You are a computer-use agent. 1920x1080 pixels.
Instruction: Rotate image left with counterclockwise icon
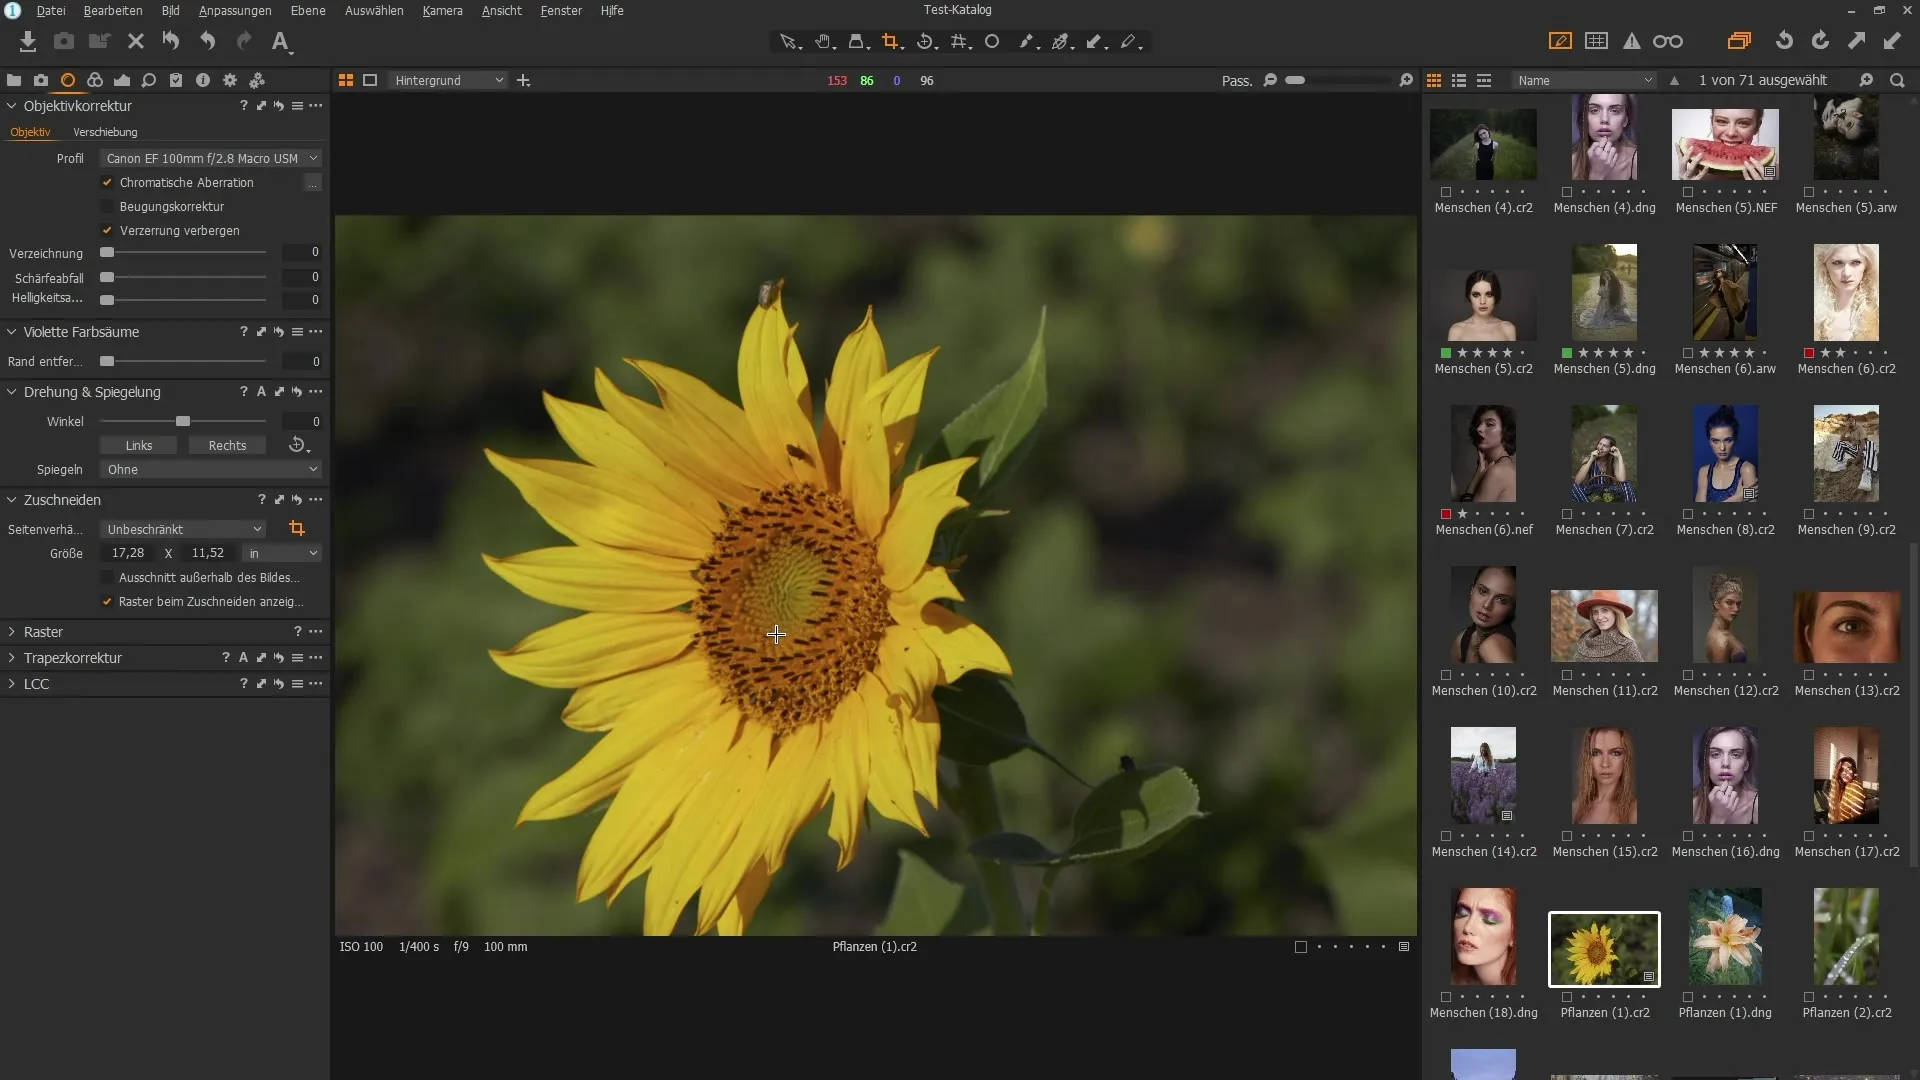click(x=1784, y=41)
